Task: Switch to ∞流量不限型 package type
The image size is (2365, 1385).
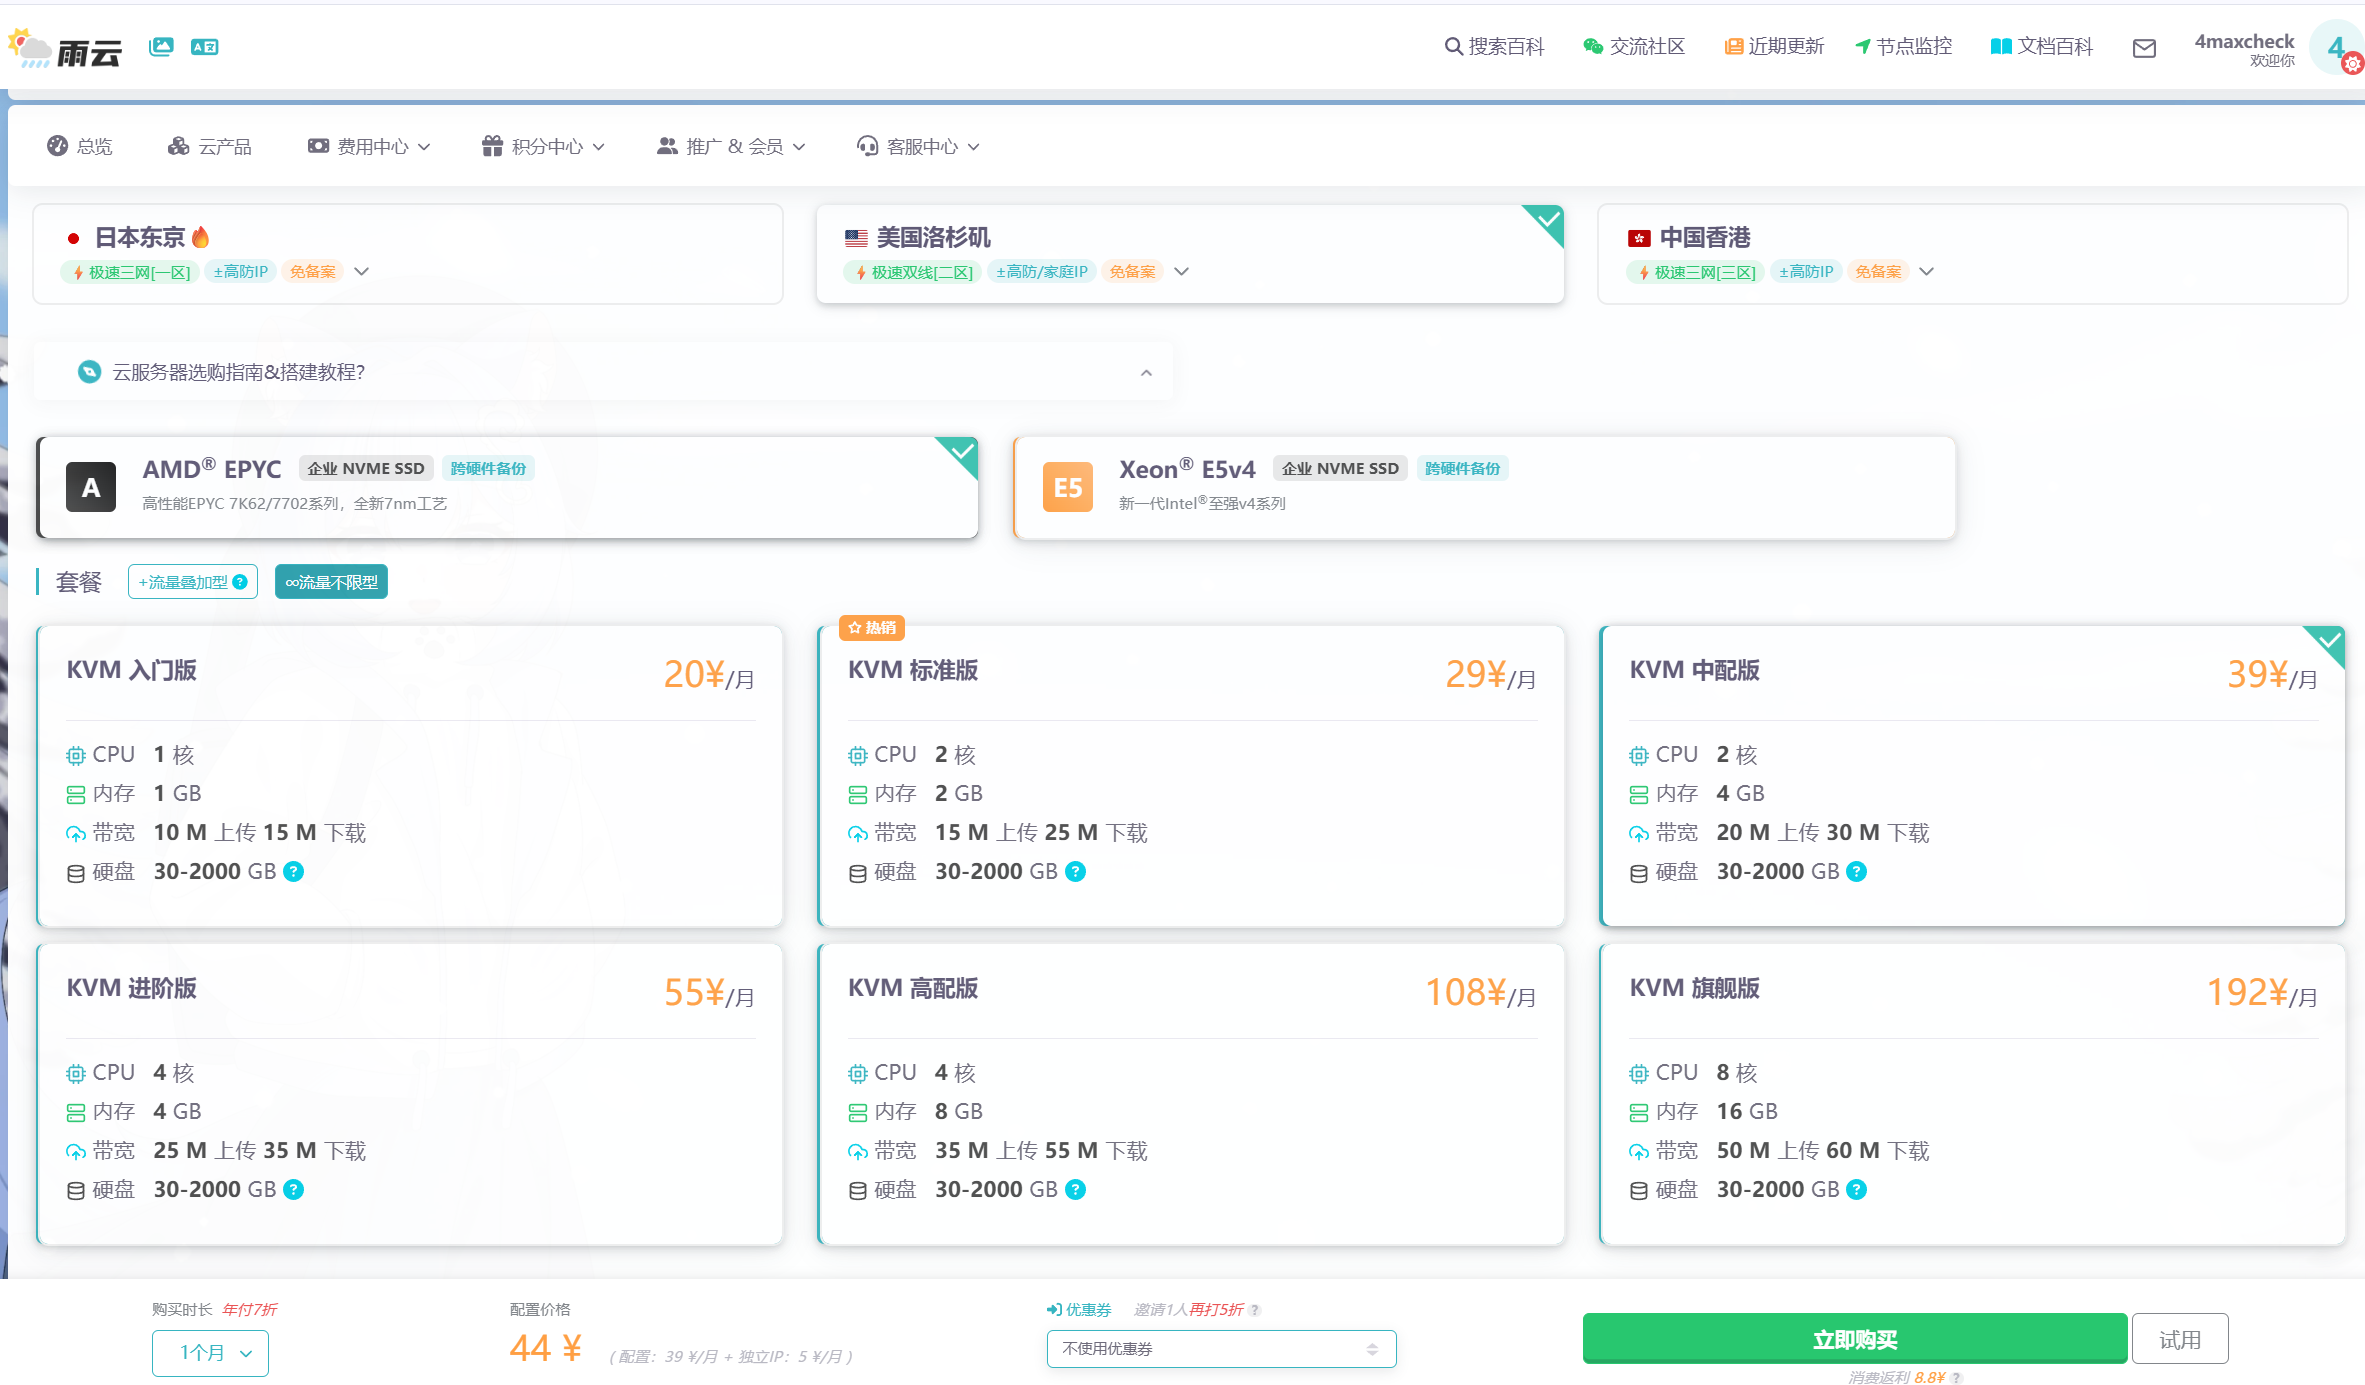Action: click(331, 582)
